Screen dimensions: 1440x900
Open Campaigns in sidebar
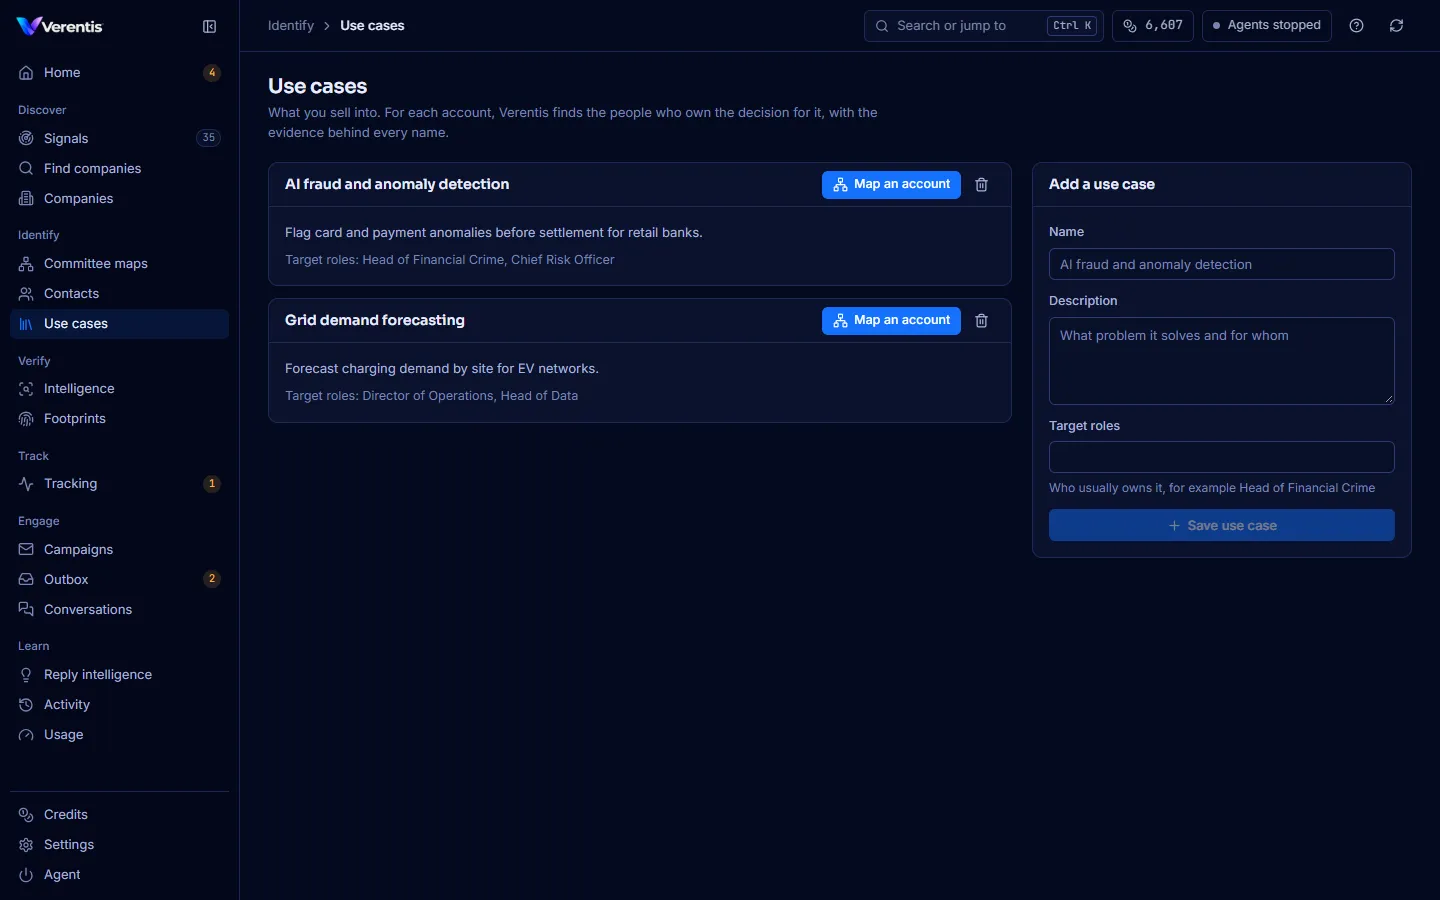pyautogui.click(x=119, y=550)
